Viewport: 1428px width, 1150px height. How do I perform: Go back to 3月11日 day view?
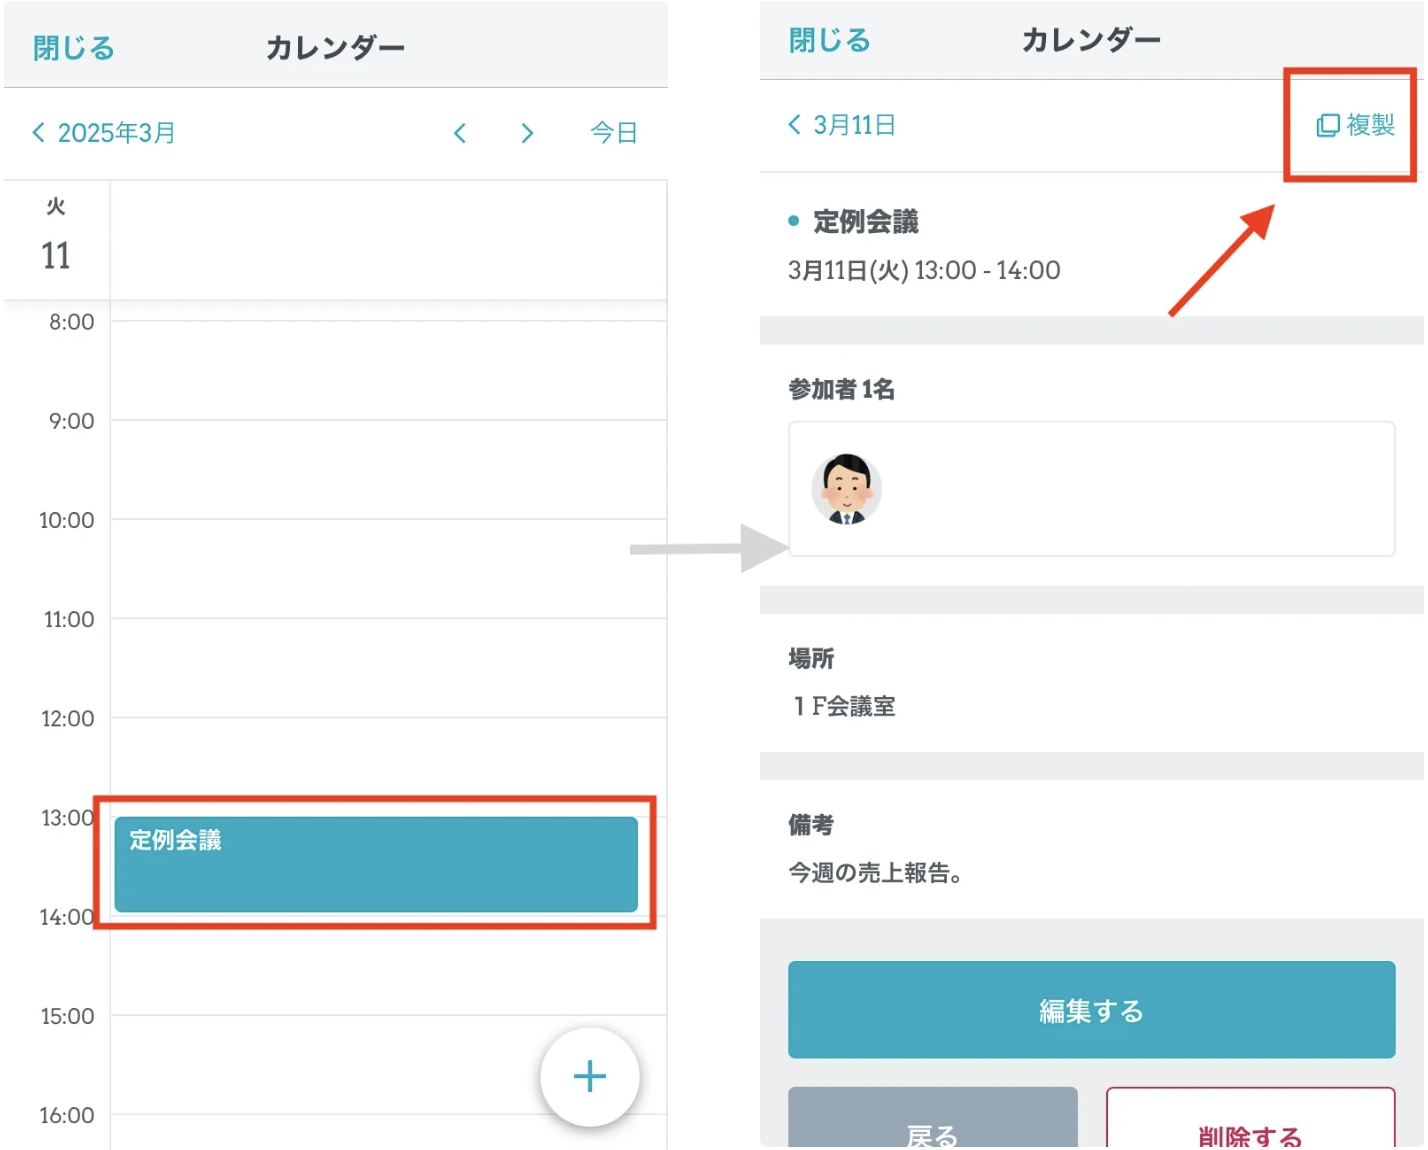(x=842, y=125)
